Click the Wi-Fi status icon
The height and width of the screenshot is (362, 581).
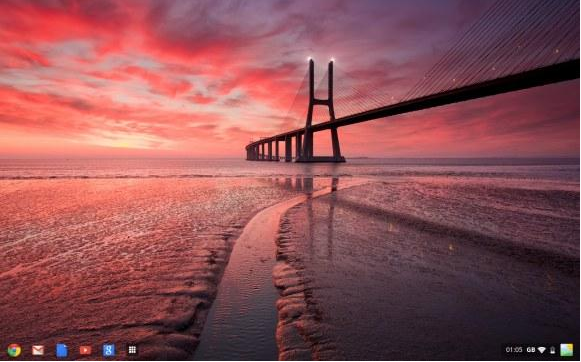pyautogui.click(x=542, y=350)
